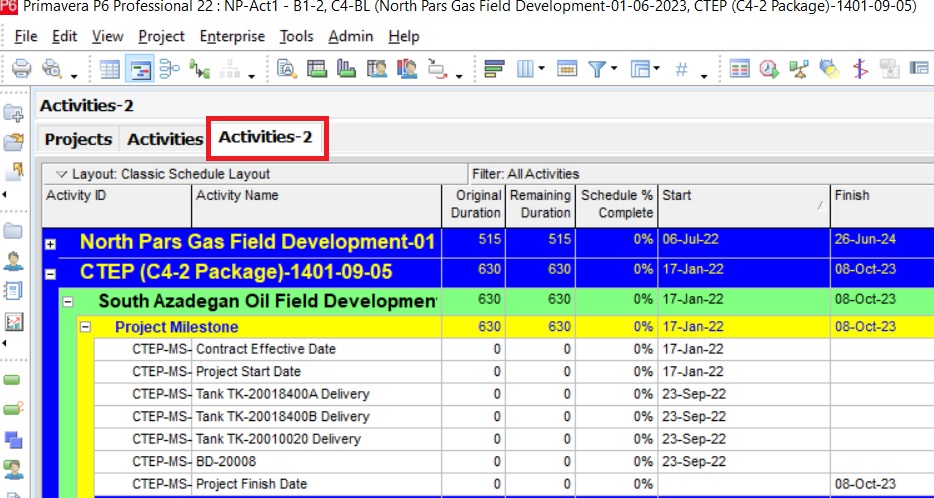Click the Trace Logic icon
This screenshot has width=934, height=498.
pos(438,69)
